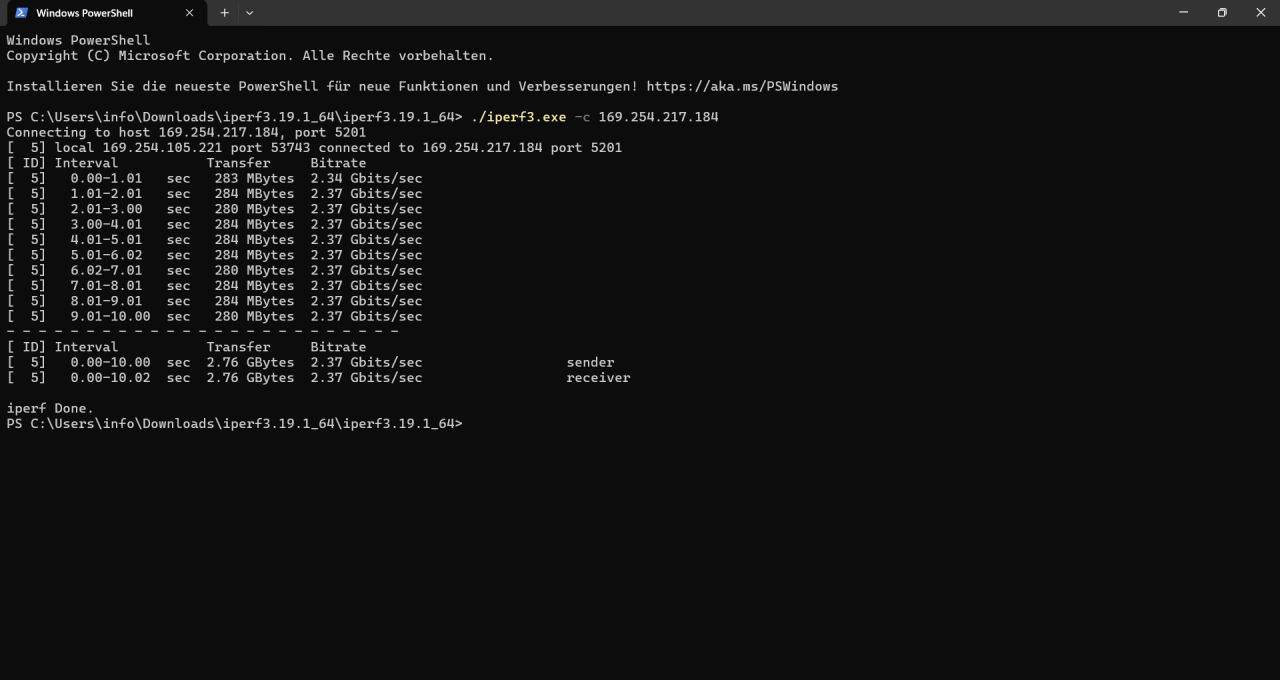
Task: Click the iperf3.exe command text
Action: [x=518, y=116]
